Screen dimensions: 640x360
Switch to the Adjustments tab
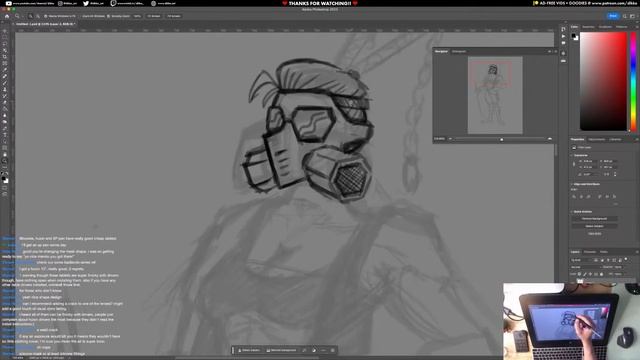(597, 140)
